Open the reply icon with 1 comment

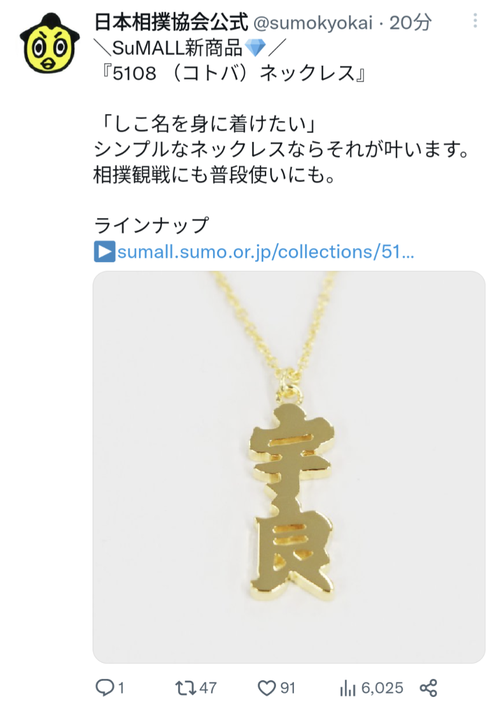click(104, 688)
